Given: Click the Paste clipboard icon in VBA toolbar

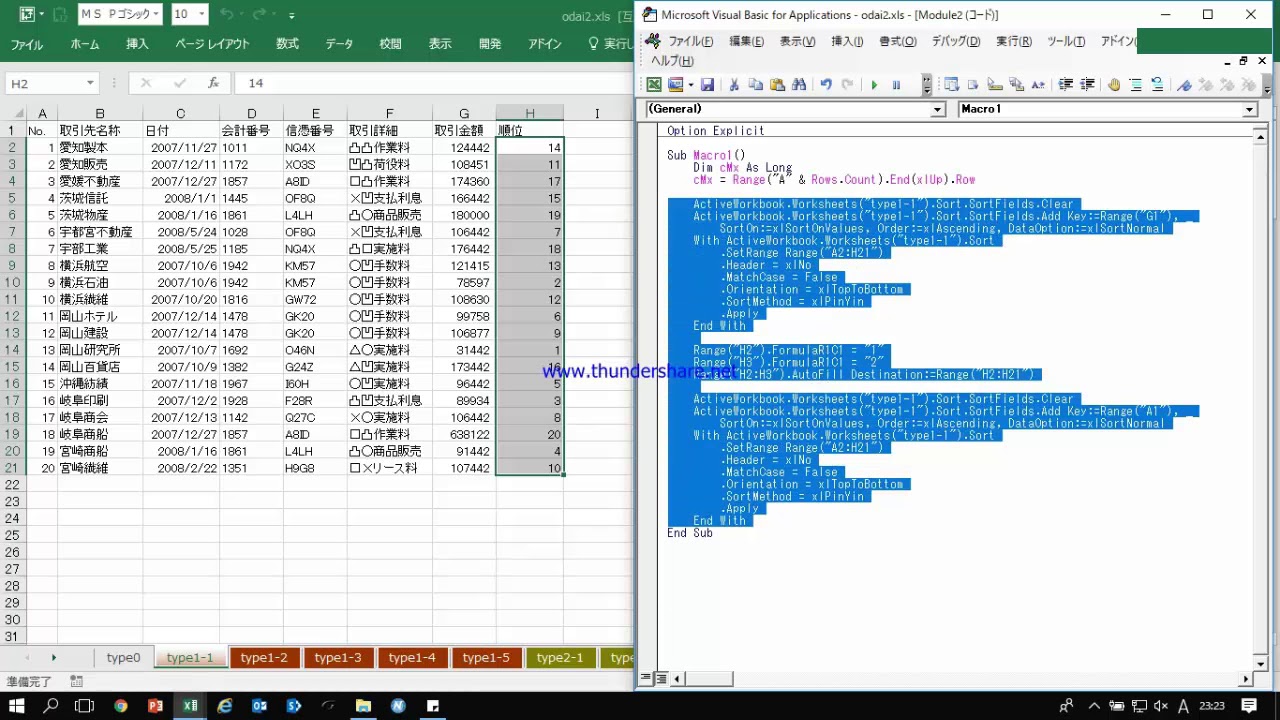Looking at the screenshot, I should (777, 85).
